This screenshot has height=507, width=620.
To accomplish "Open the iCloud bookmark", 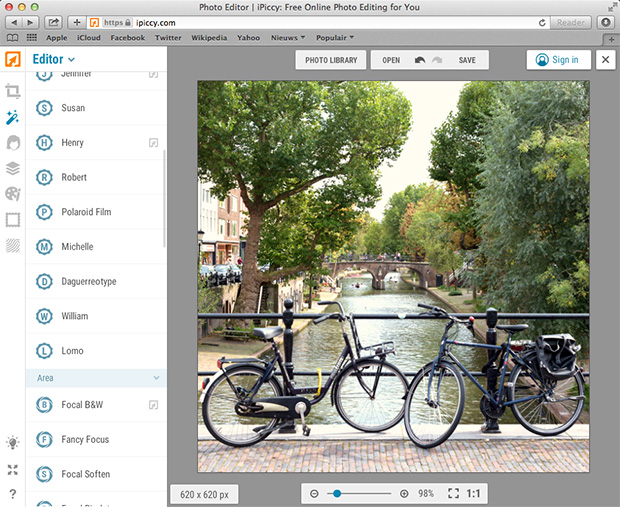I will coord(89,38).
